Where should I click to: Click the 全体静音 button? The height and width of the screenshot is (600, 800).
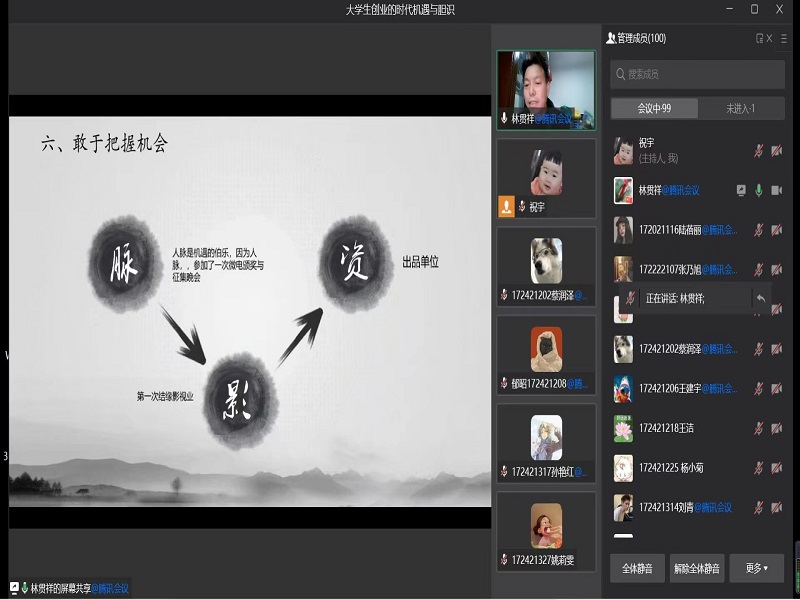[637, 568]
